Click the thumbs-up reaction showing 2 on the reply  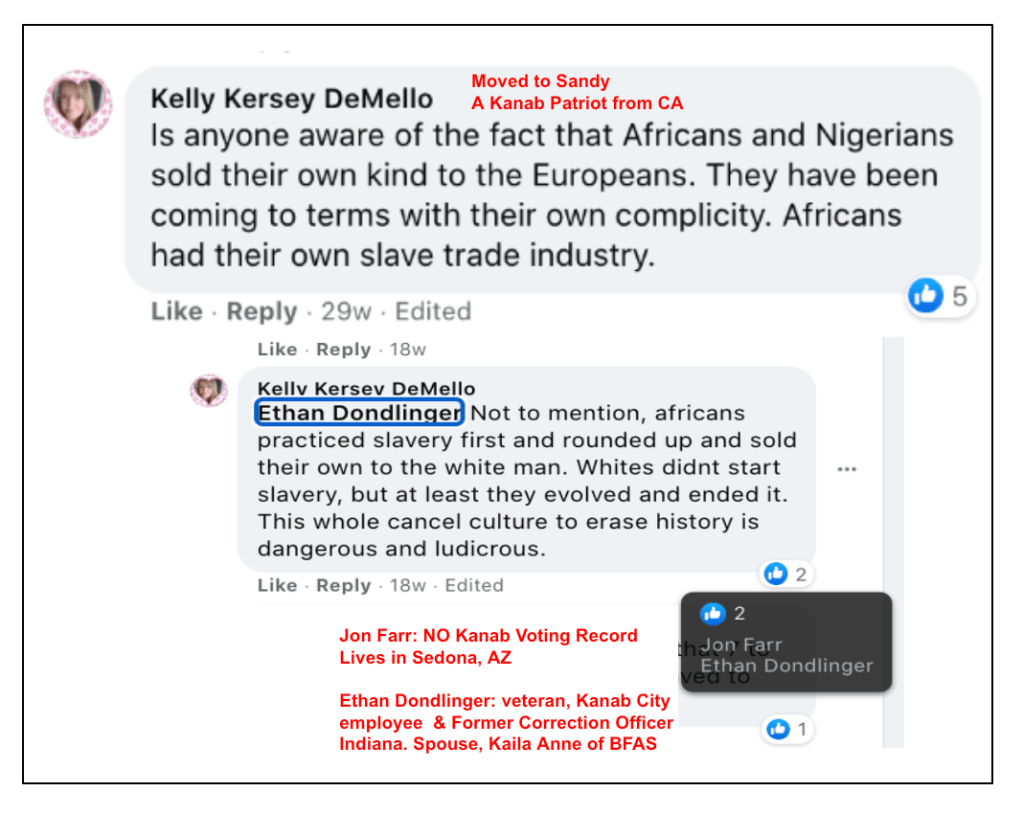[776, 573]
